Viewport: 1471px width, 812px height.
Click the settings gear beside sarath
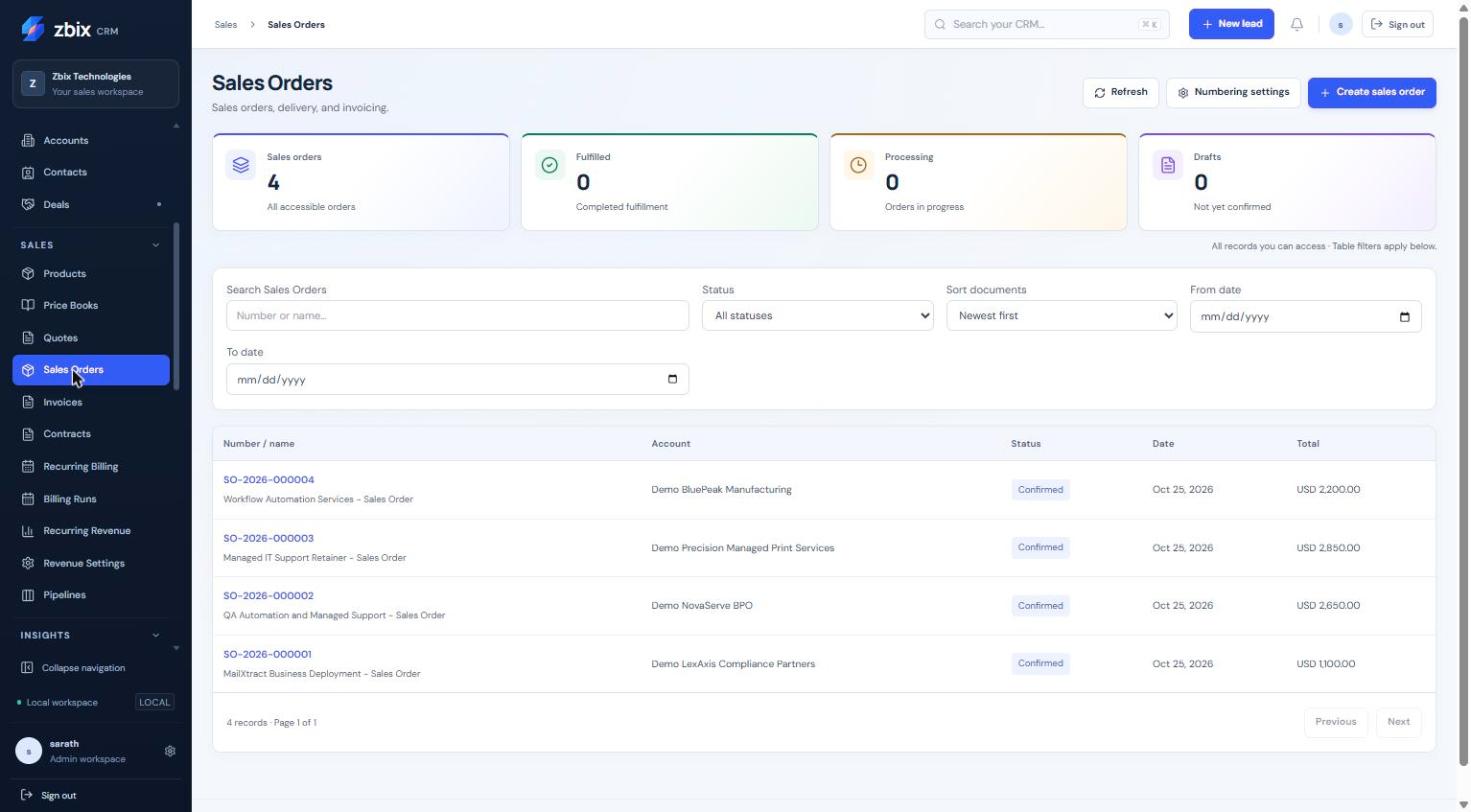(170, 751)
